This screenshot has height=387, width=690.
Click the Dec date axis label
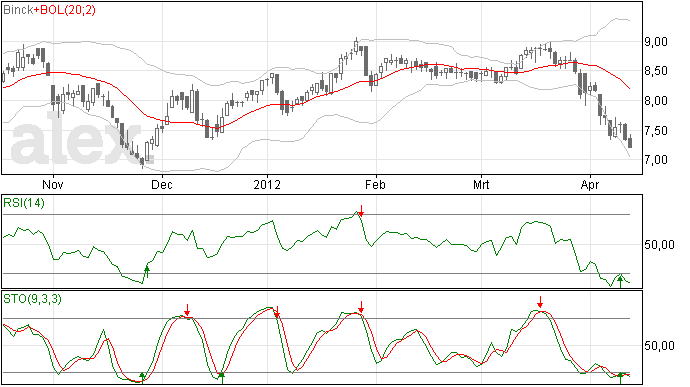coord(162,184)
